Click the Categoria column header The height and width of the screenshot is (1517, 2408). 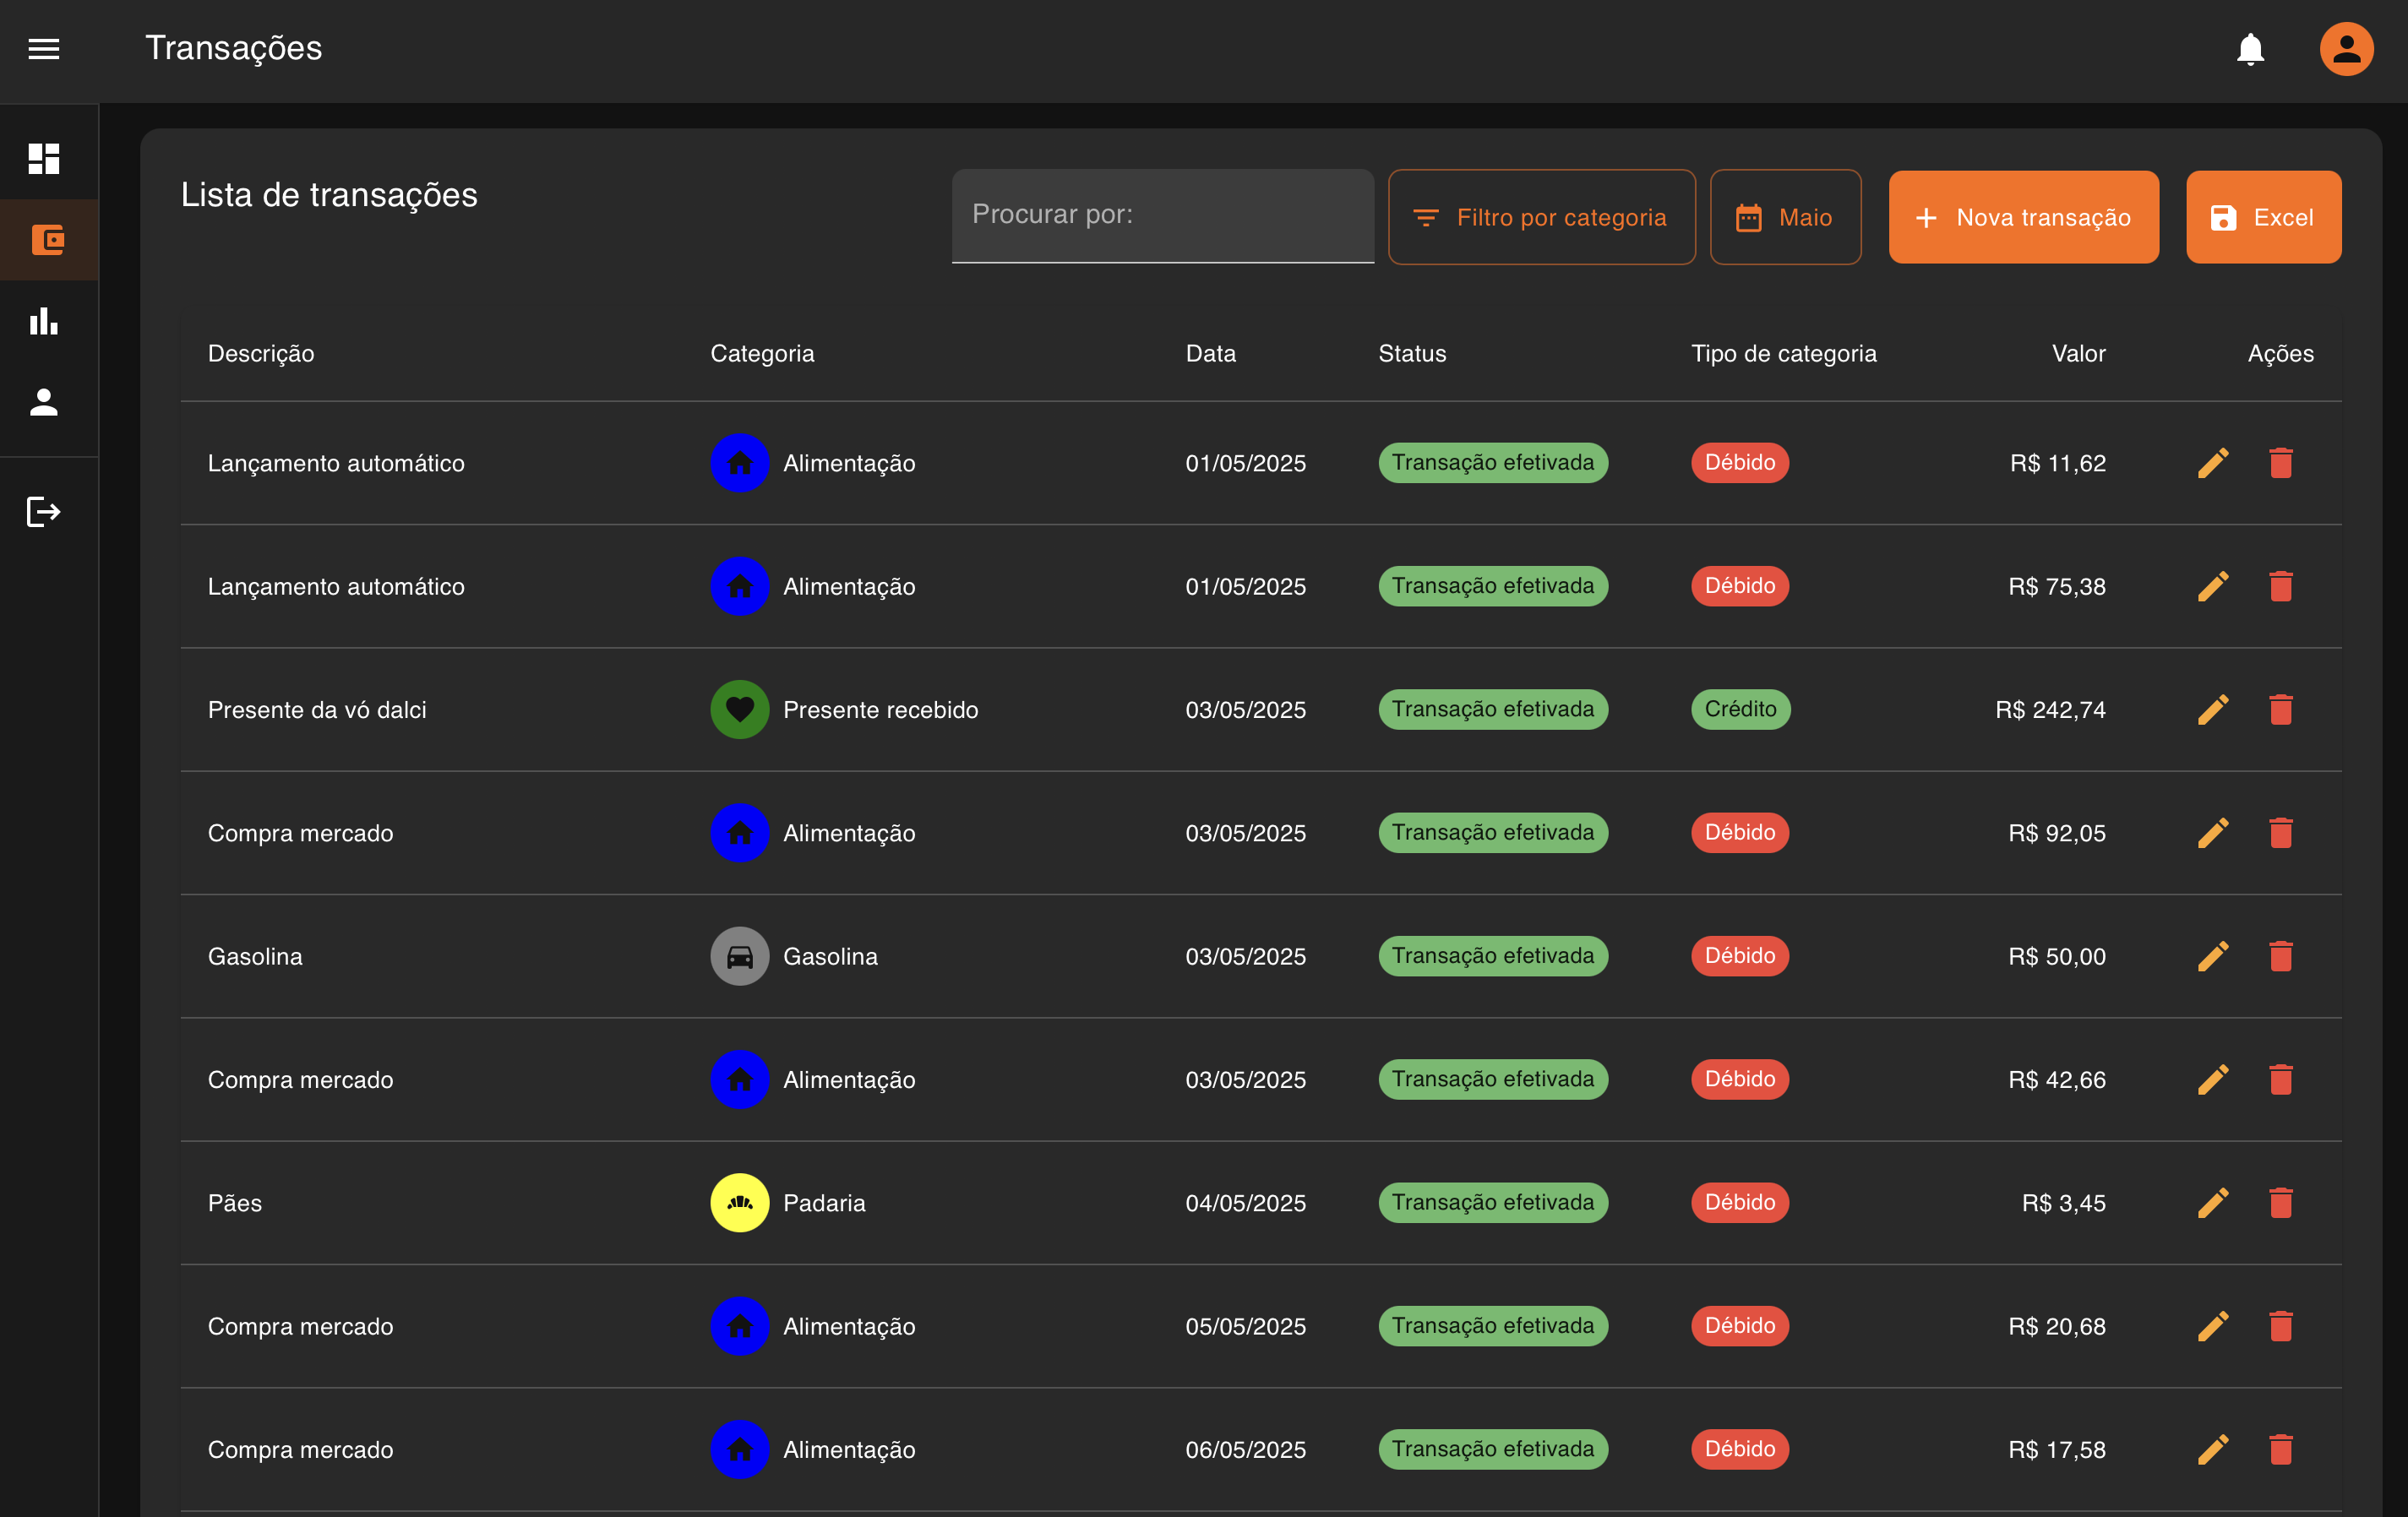tap(762, 354)
